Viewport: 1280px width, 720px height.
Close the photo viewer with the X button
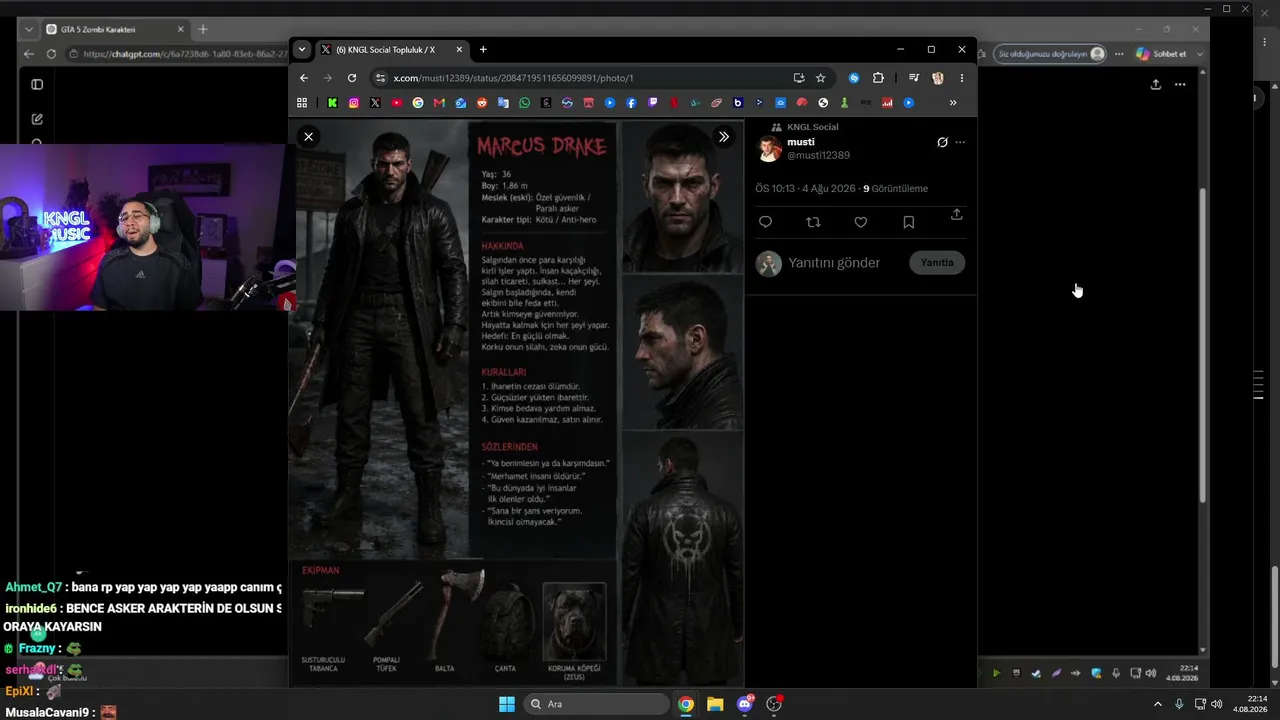[309, 137]
